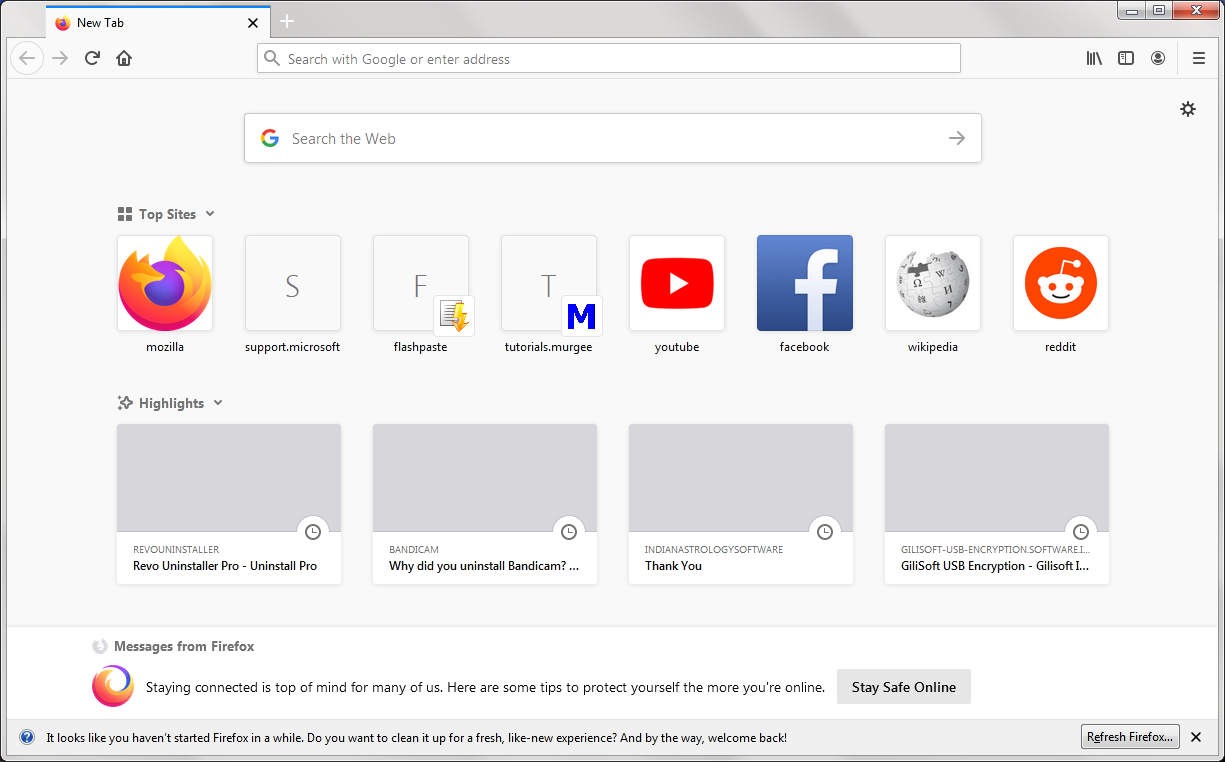1225x762 pixels.
Task: Click the magnifier icon in address bar
Action: point(271,58)
